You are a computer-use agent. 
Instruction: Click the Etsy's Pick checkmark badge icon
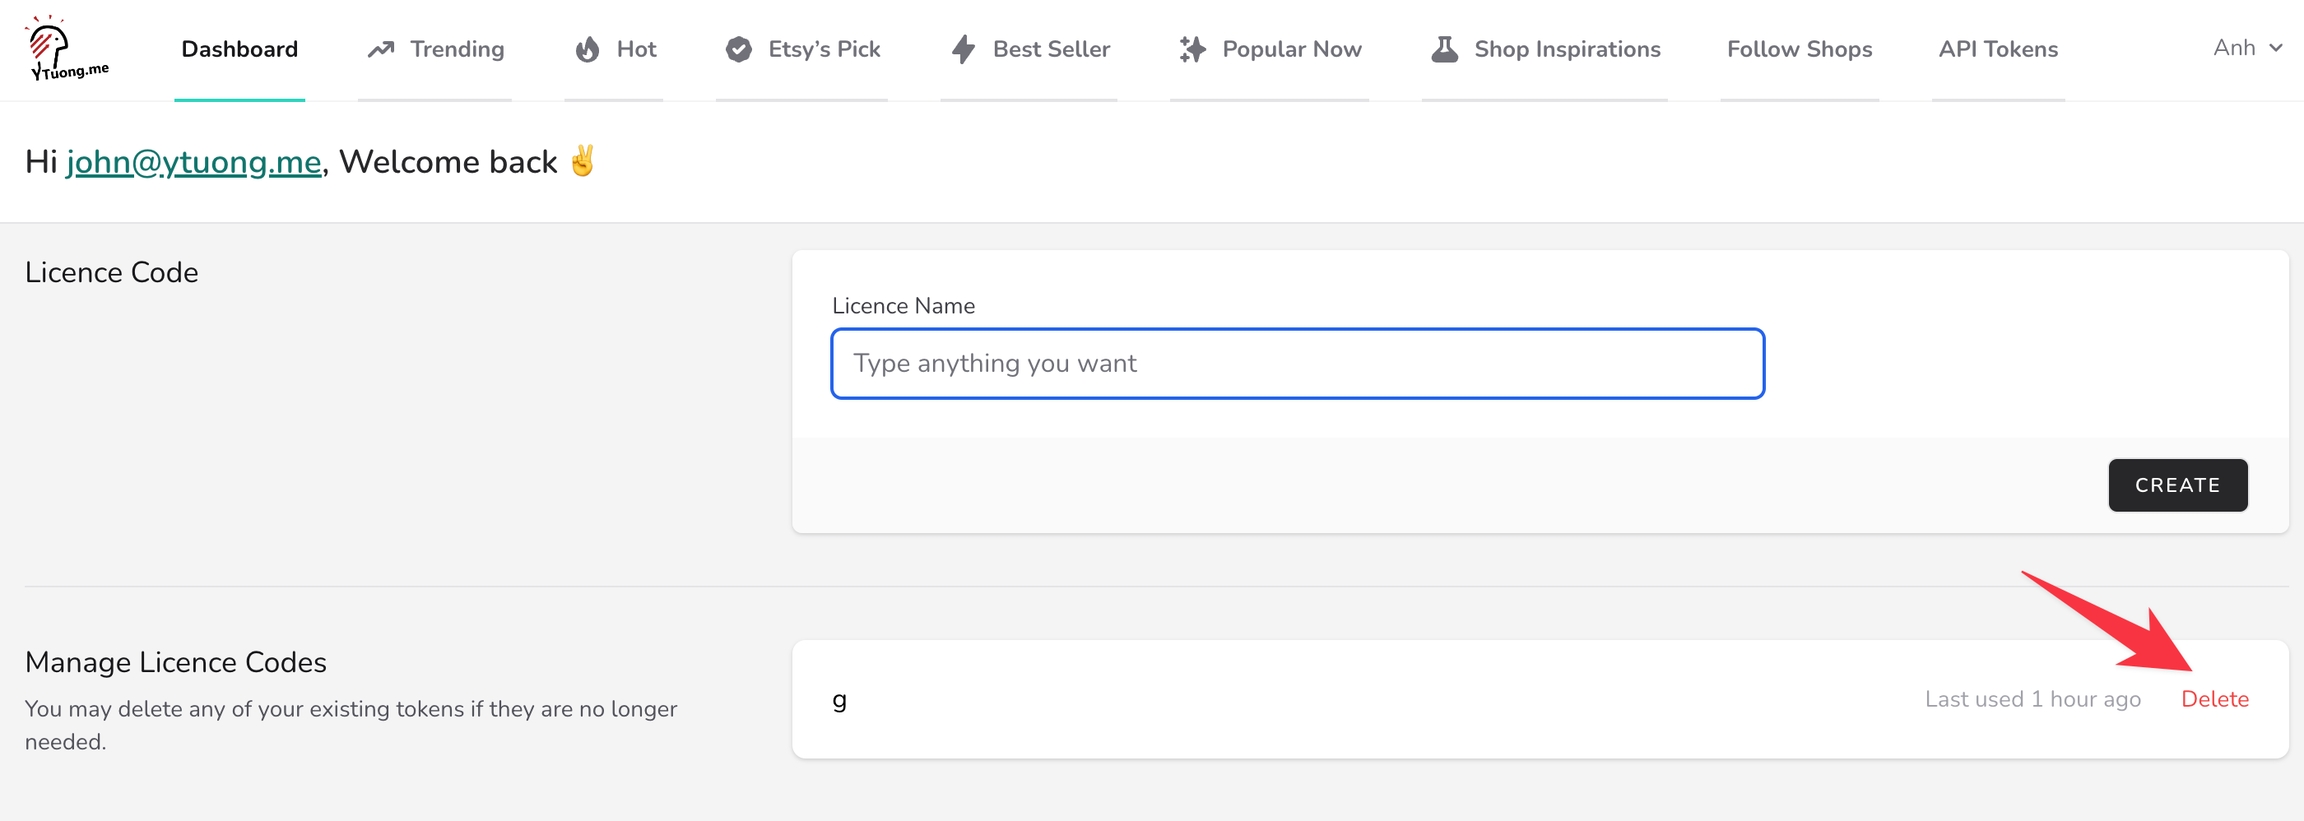click(x=739, y=49)
